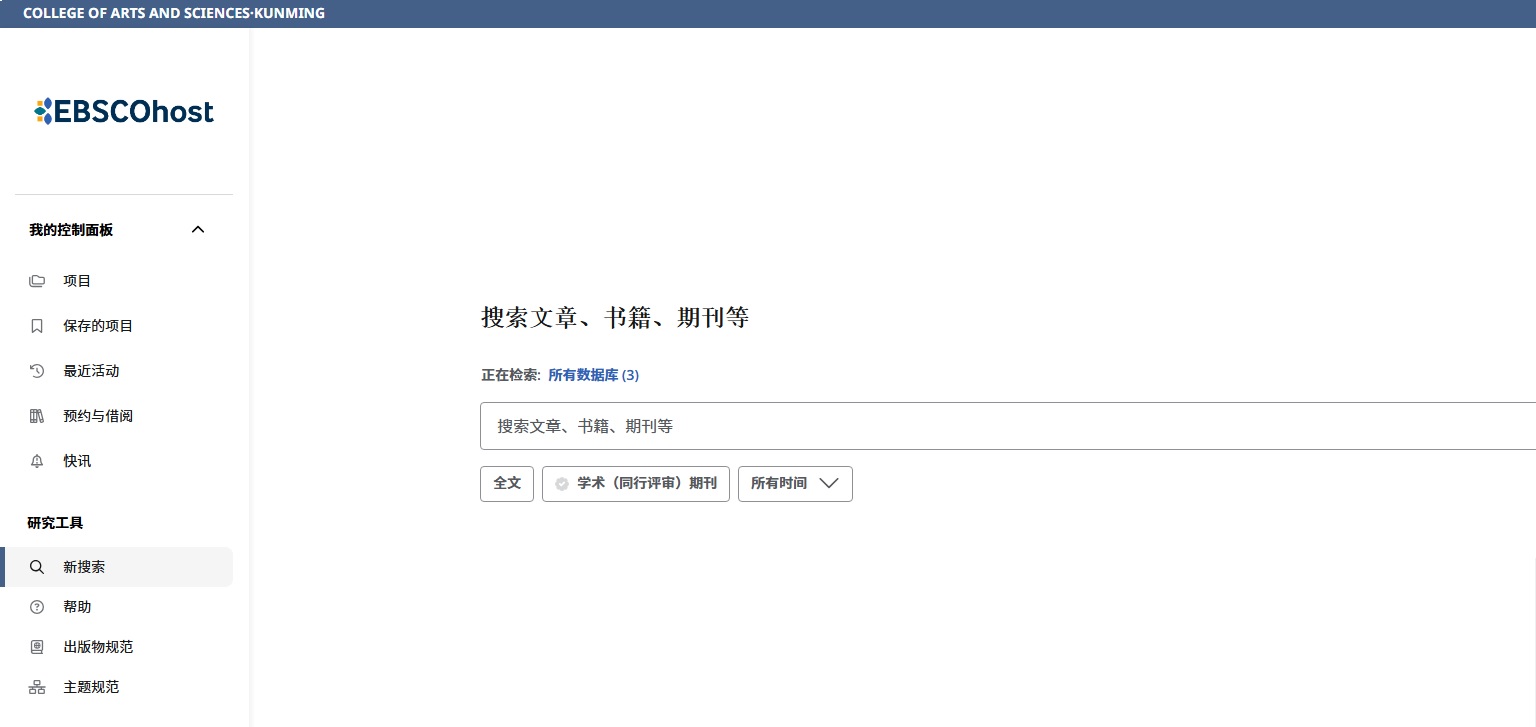1536x727 pixels.
Task: Click the folder icon beside 项目
Action: (x=37, y=281)
